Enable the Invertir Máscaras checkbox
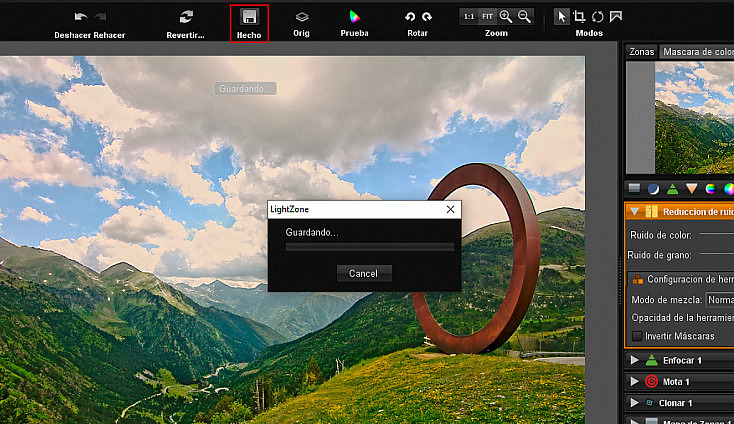This screenshot has width=734, height=424. 637,336
